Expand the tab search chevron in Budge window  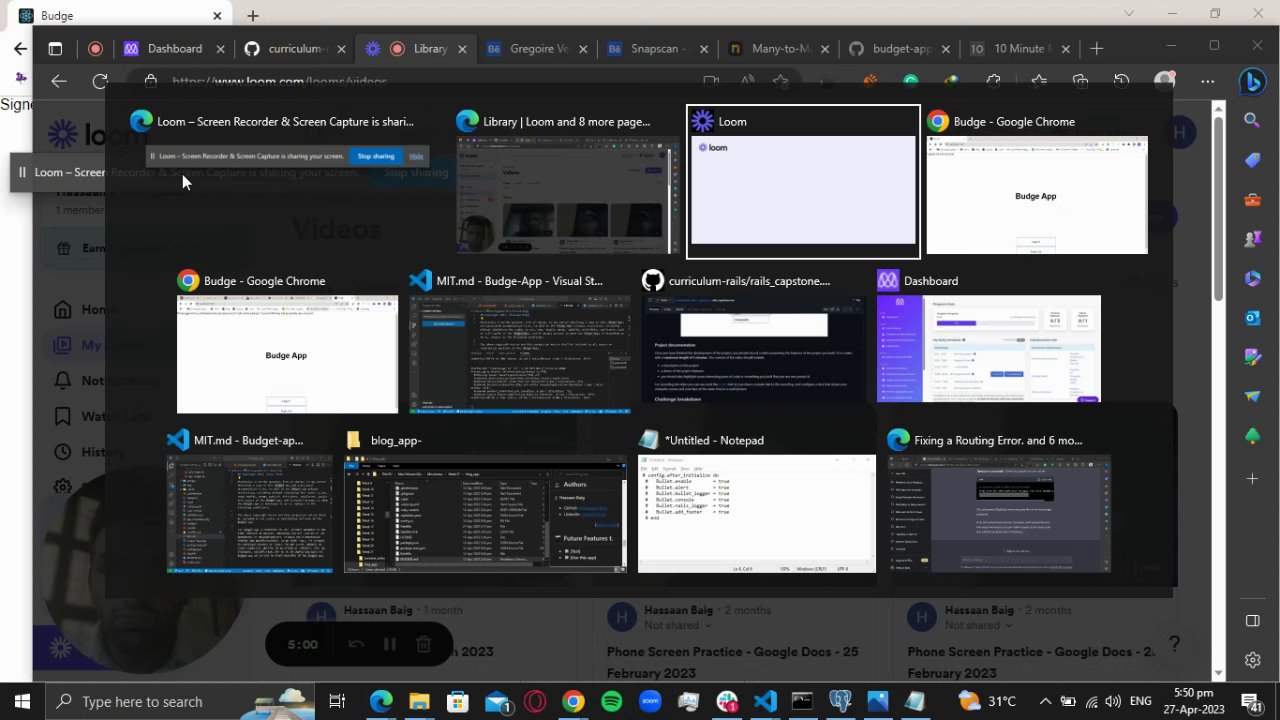point(1129,14)
